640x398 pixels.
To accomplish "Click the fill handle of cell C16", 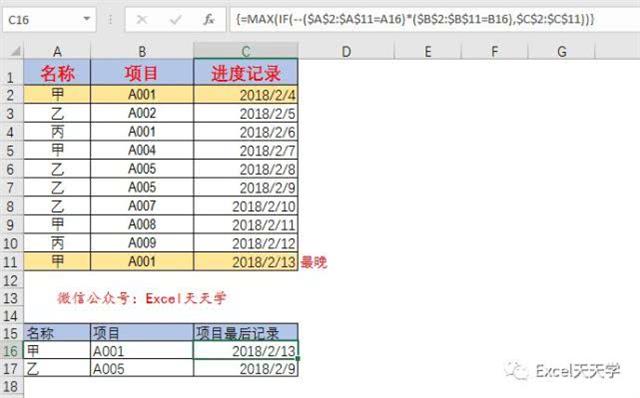I will pyautogui.click(x=298, y=359).
